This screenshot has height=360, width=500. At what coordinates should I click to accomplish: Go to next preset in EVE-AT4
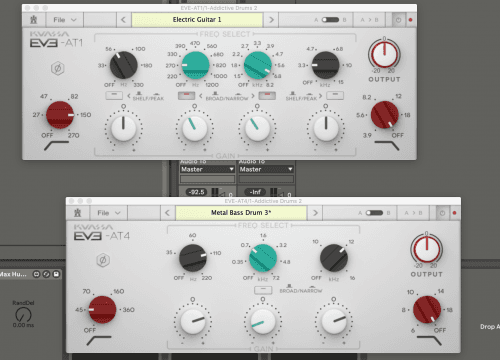tap(315, 213)
